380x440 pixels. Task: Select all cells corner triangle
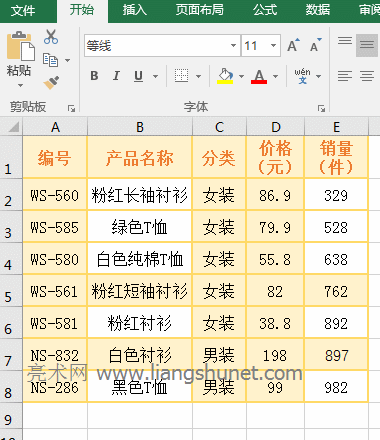pyautogui.click(x=13, y=127)
